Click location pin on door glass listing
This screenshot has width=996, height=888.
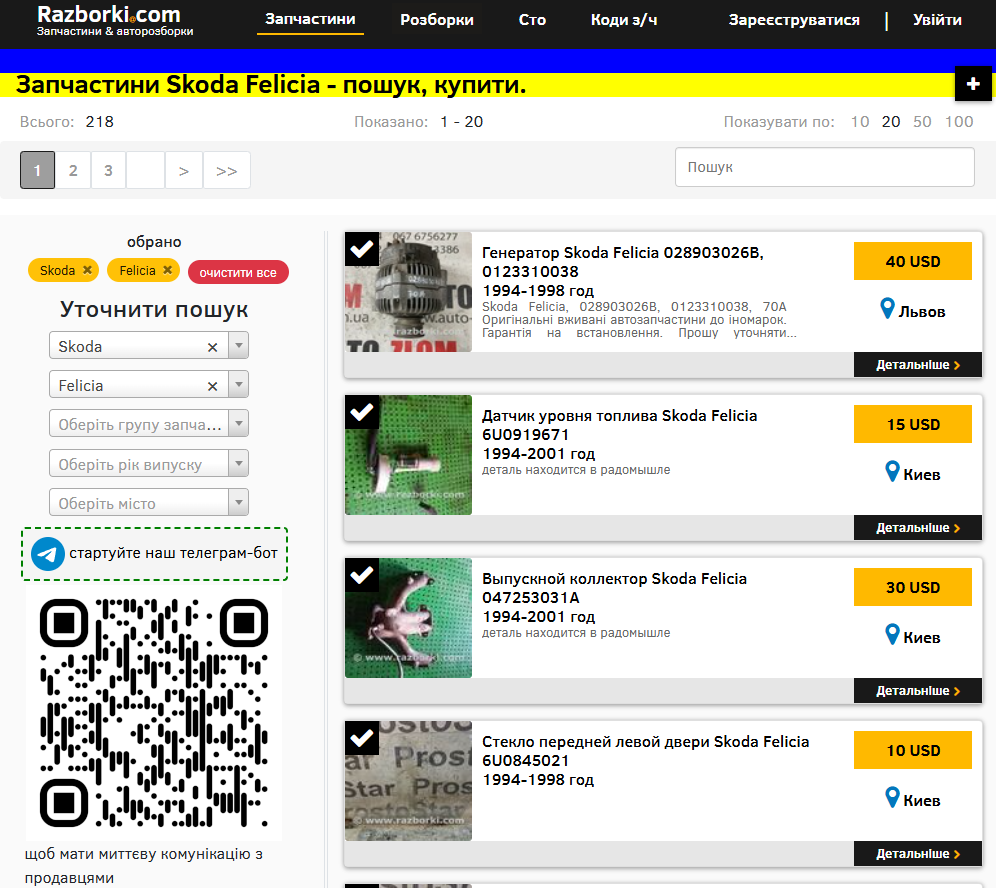point(892,797)
